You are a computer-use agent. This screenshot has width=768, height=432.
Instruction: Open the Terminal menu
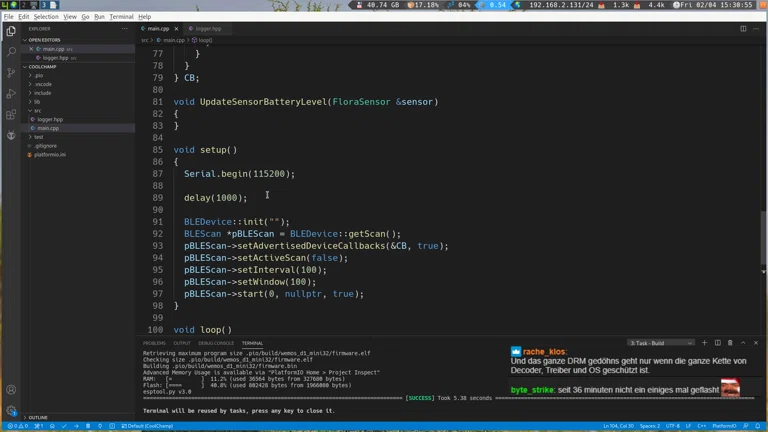121,17
